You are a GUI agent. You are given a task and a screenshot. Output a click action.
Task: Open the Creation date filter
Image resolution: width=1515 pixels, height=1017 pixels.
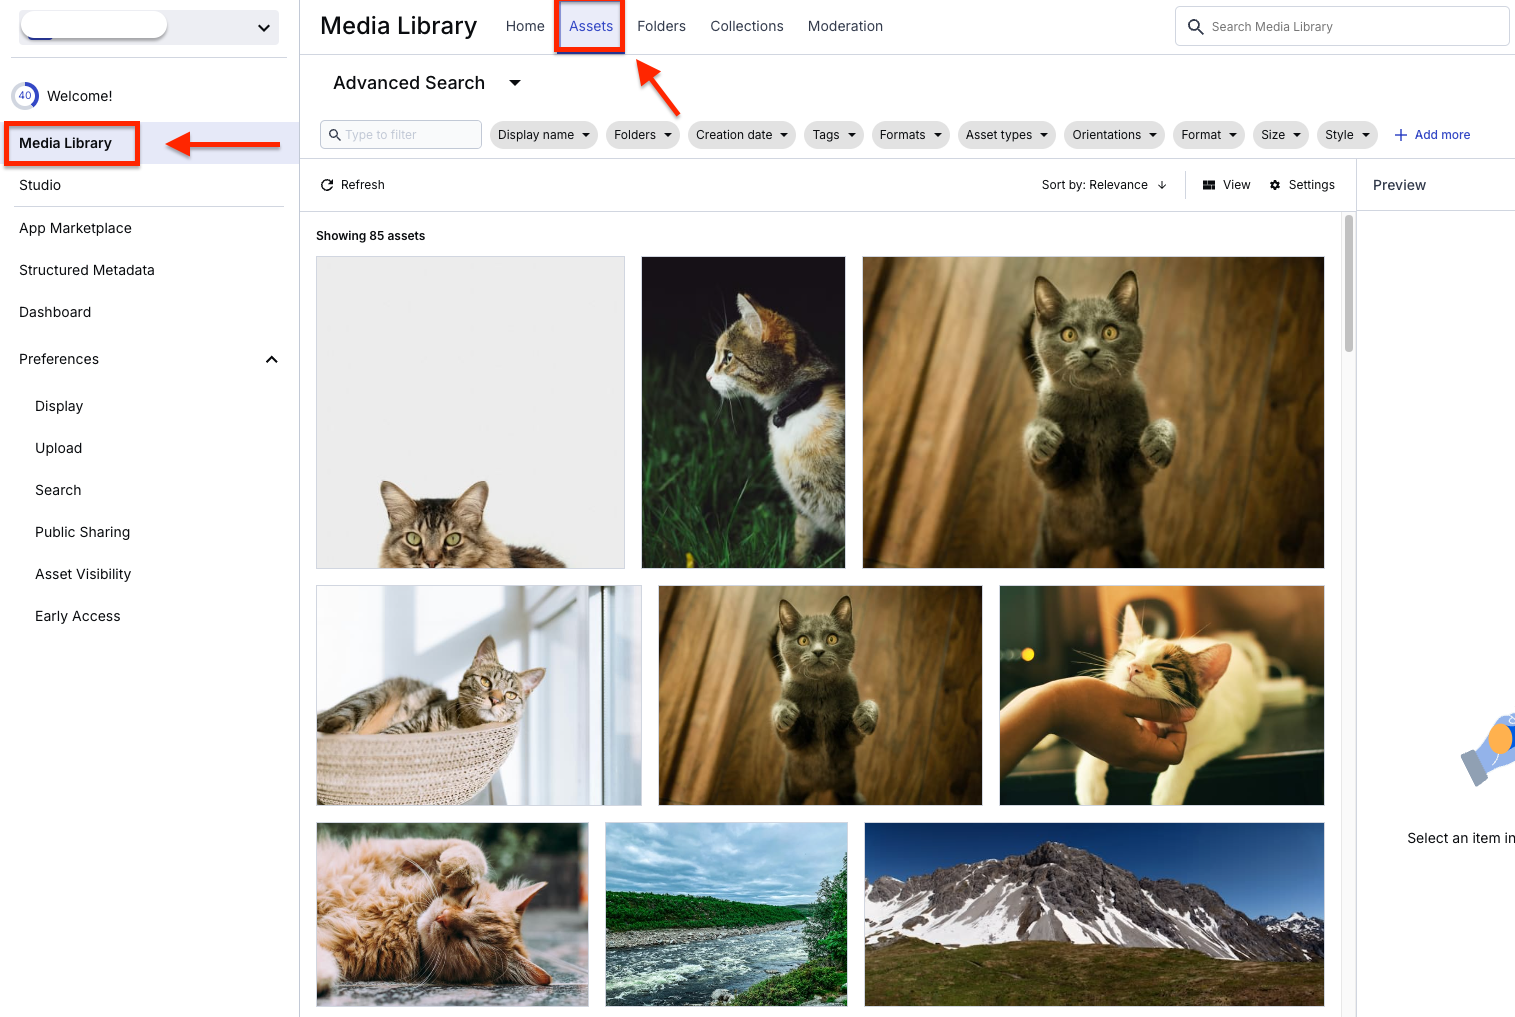tap(741, 134)
